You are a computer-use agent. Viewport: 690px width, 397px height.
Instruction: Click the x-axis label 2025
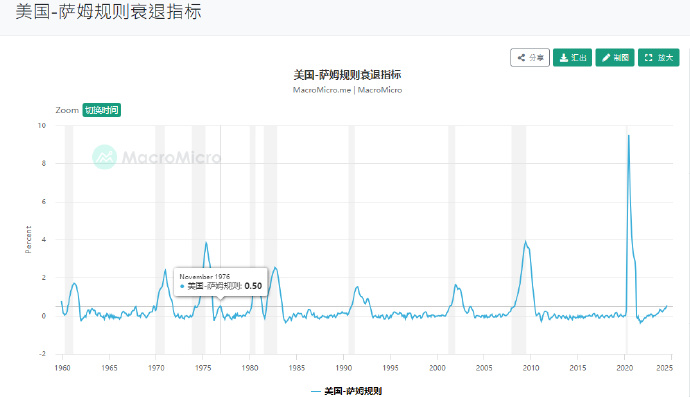tap(664, 368)
